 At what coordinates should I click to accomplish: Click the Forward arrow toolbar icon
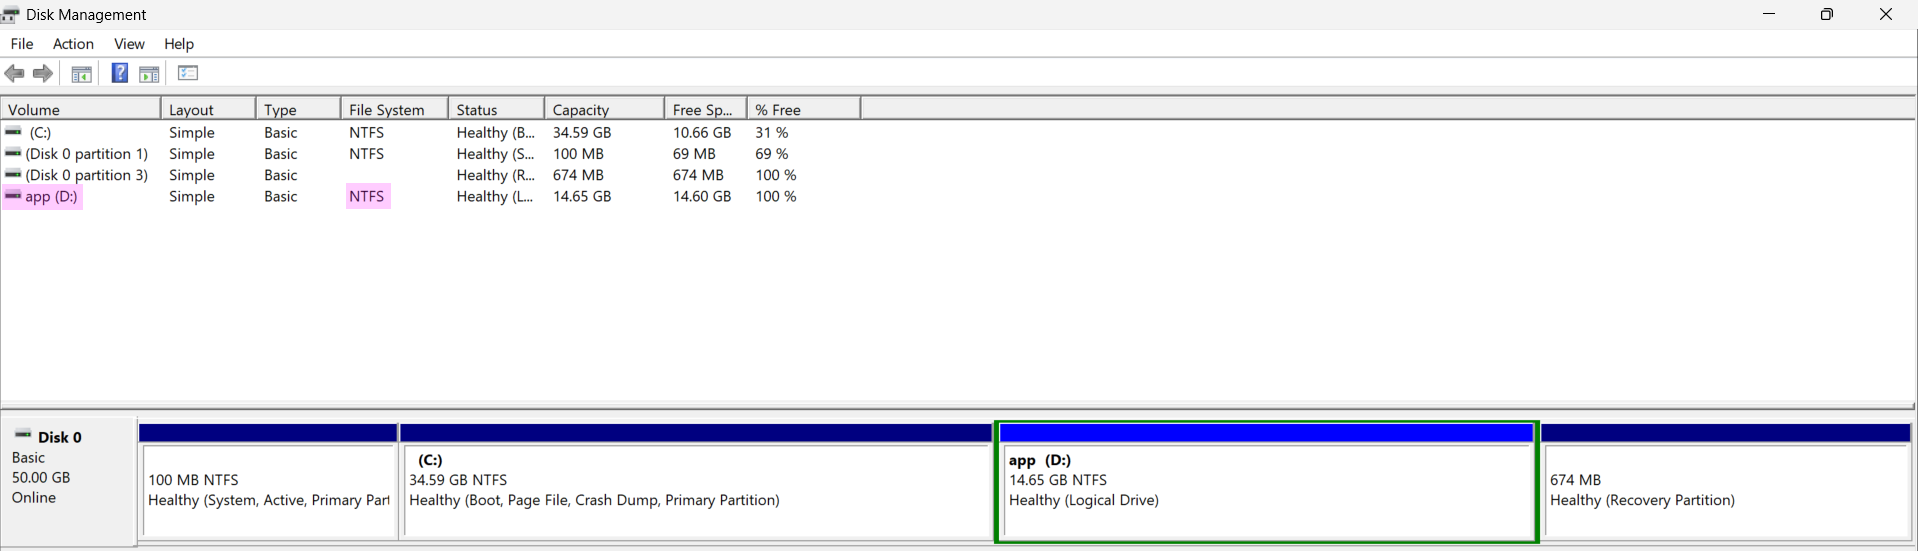tap(43, 73)
